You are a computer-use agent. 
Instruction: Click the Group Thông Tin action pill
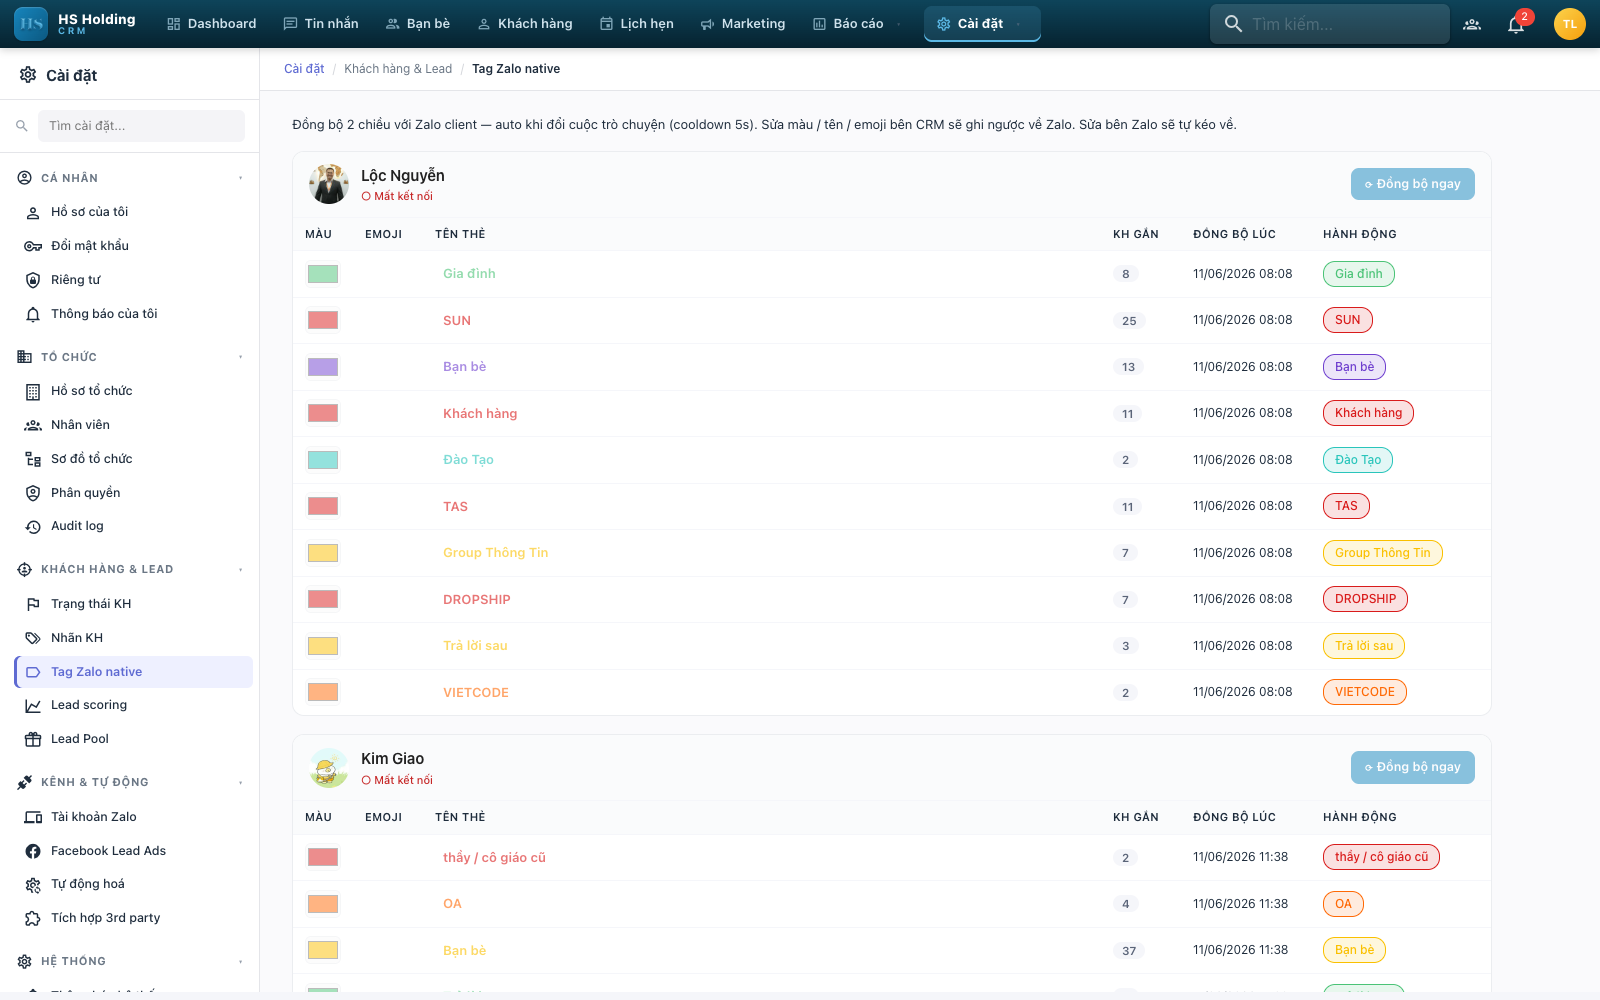coord(1382,553)
